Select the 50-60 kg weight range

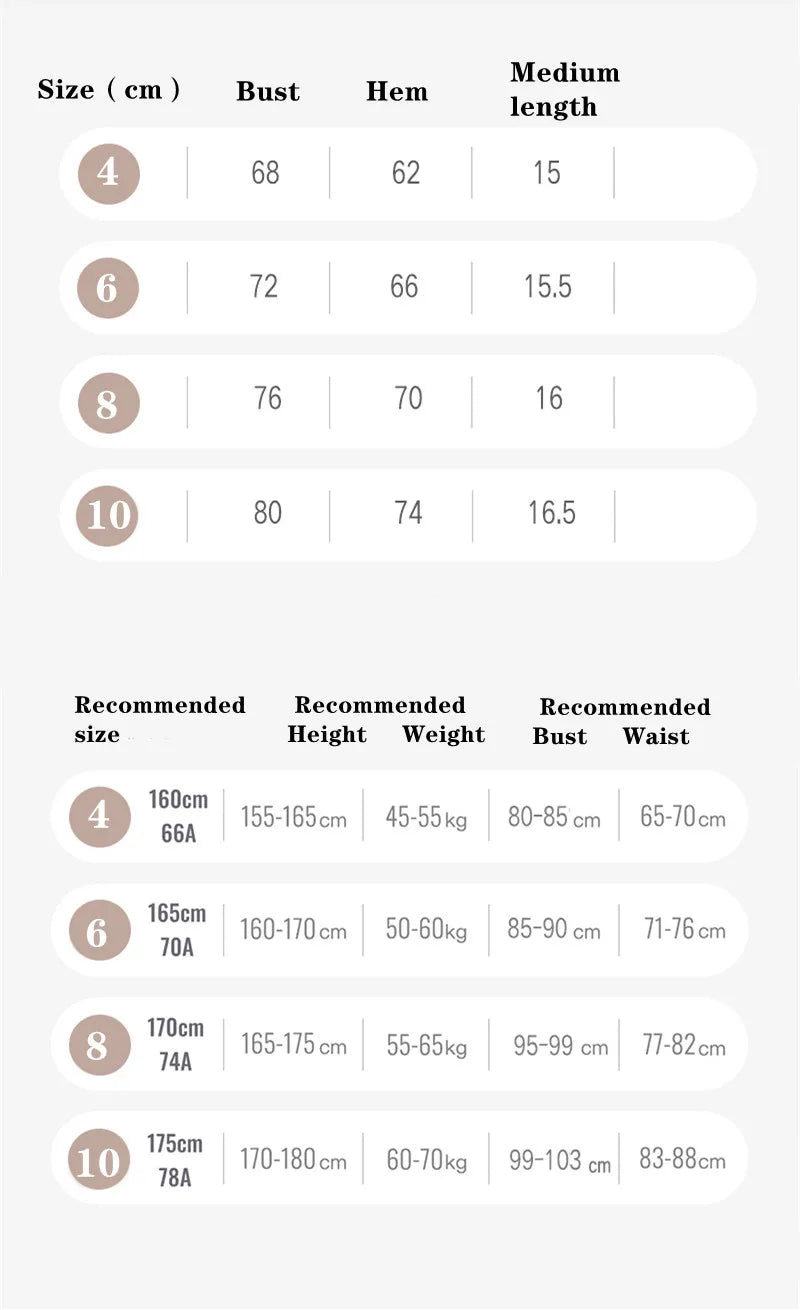point(426,931)
